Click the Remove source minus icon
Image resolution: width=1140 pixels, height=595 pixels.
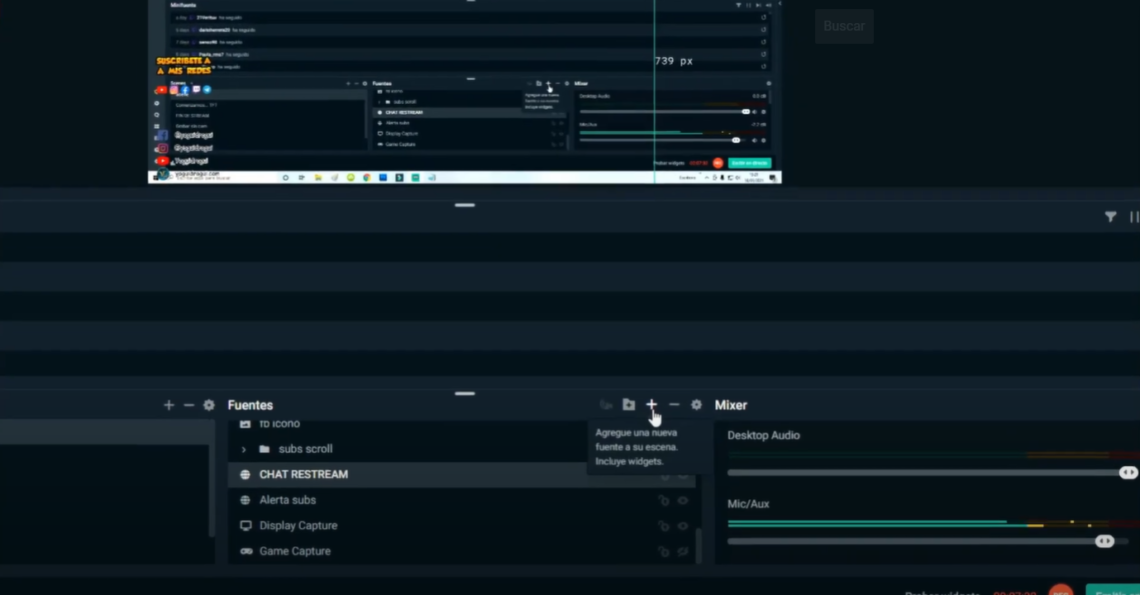point(674,405)
